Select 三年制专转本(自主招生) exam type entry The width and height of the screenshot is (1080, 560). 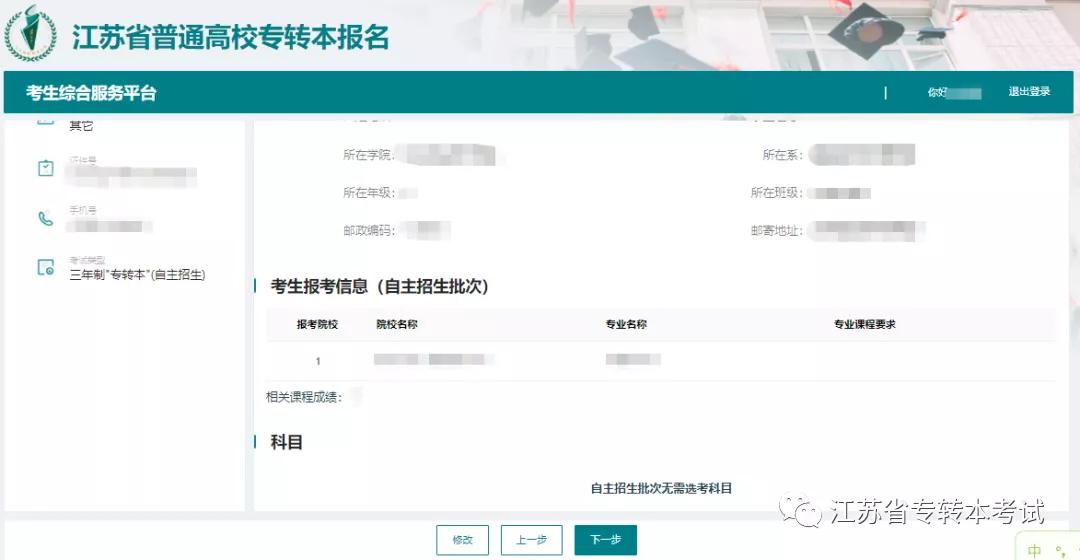(x=137, y=275)
